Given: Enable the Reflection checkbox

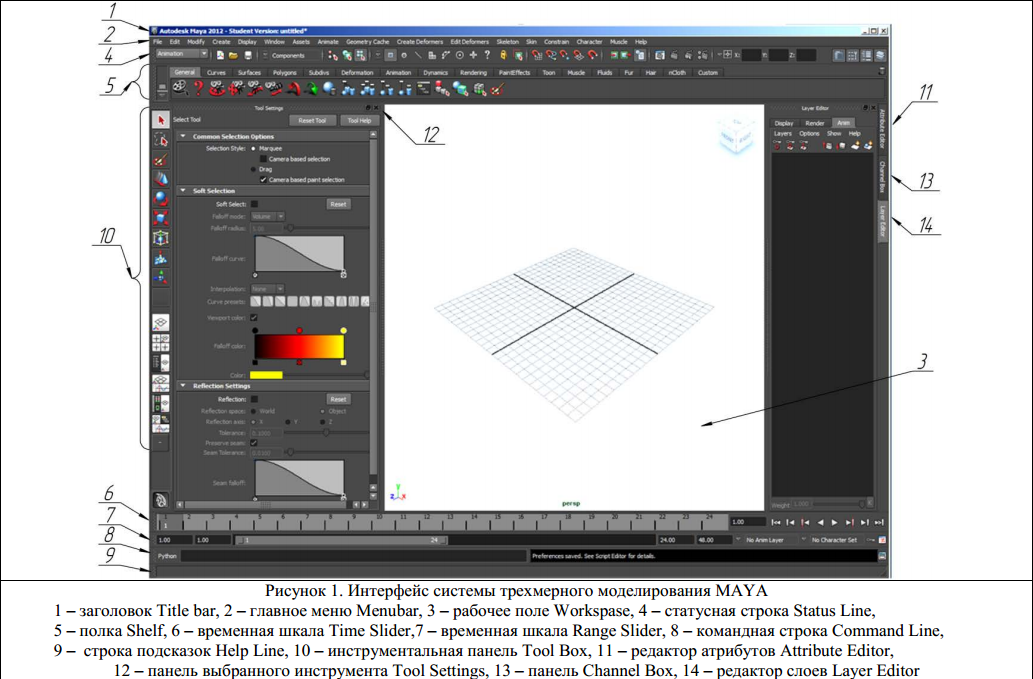Looking at the screenshot, I should click(254, 399).
